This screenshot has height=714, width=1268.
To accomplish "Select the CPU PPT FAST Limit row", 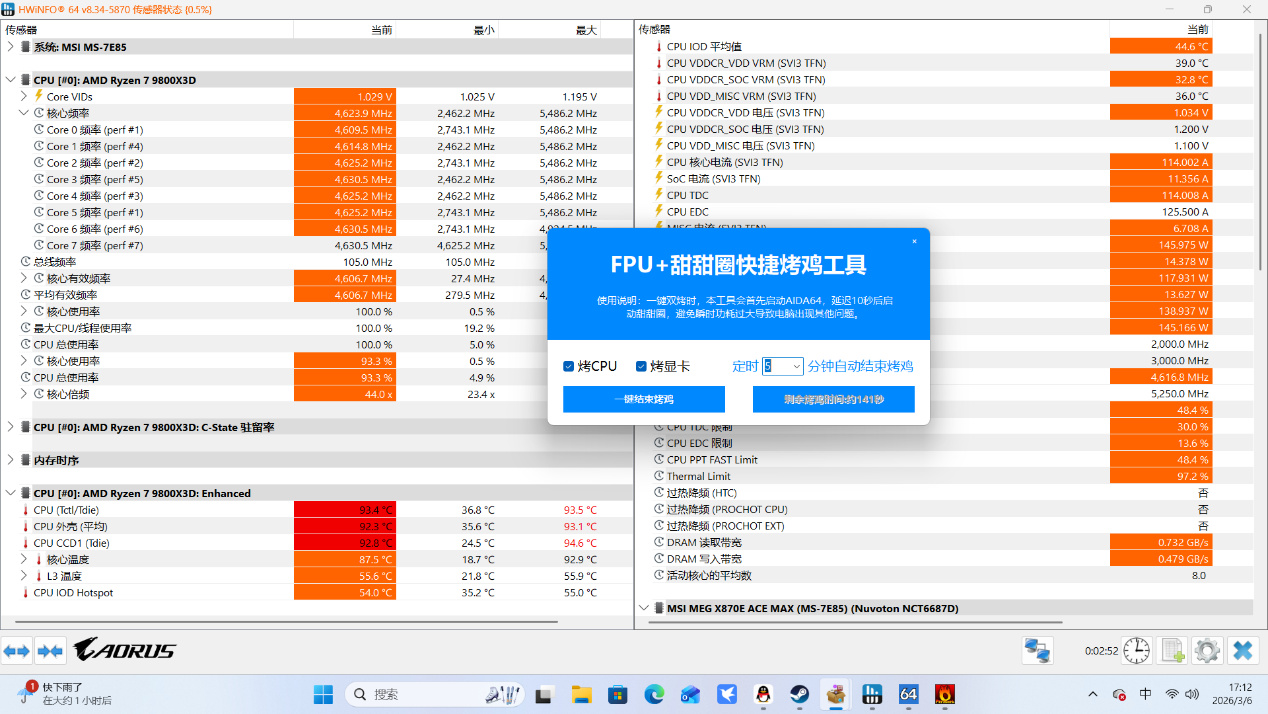I will pyautogui.click(x=945, y=459).
